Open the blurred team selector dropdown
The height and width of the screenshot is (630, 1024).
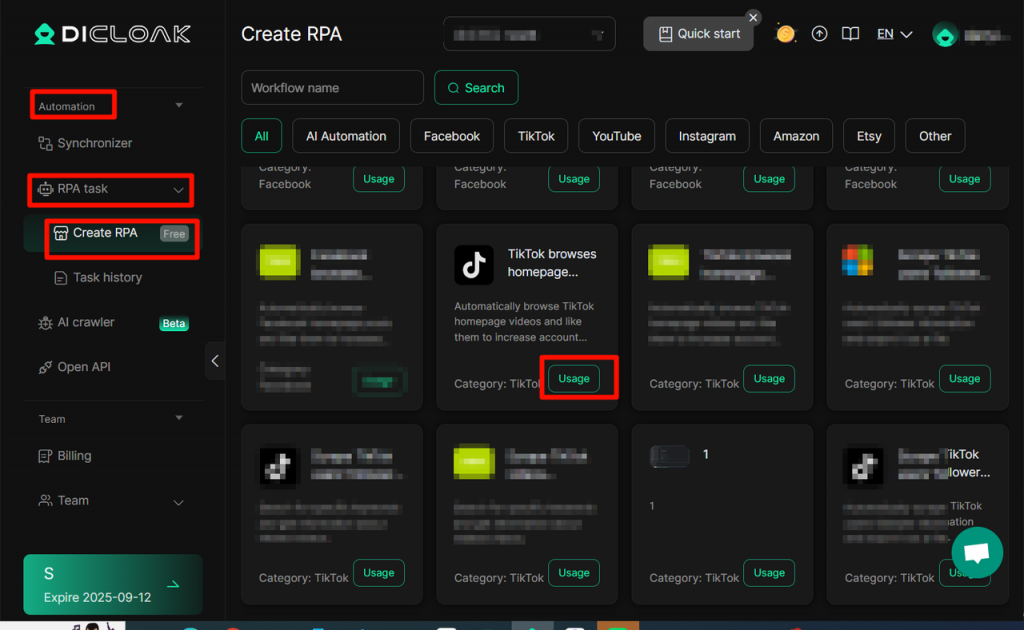[x=529, y=34]
